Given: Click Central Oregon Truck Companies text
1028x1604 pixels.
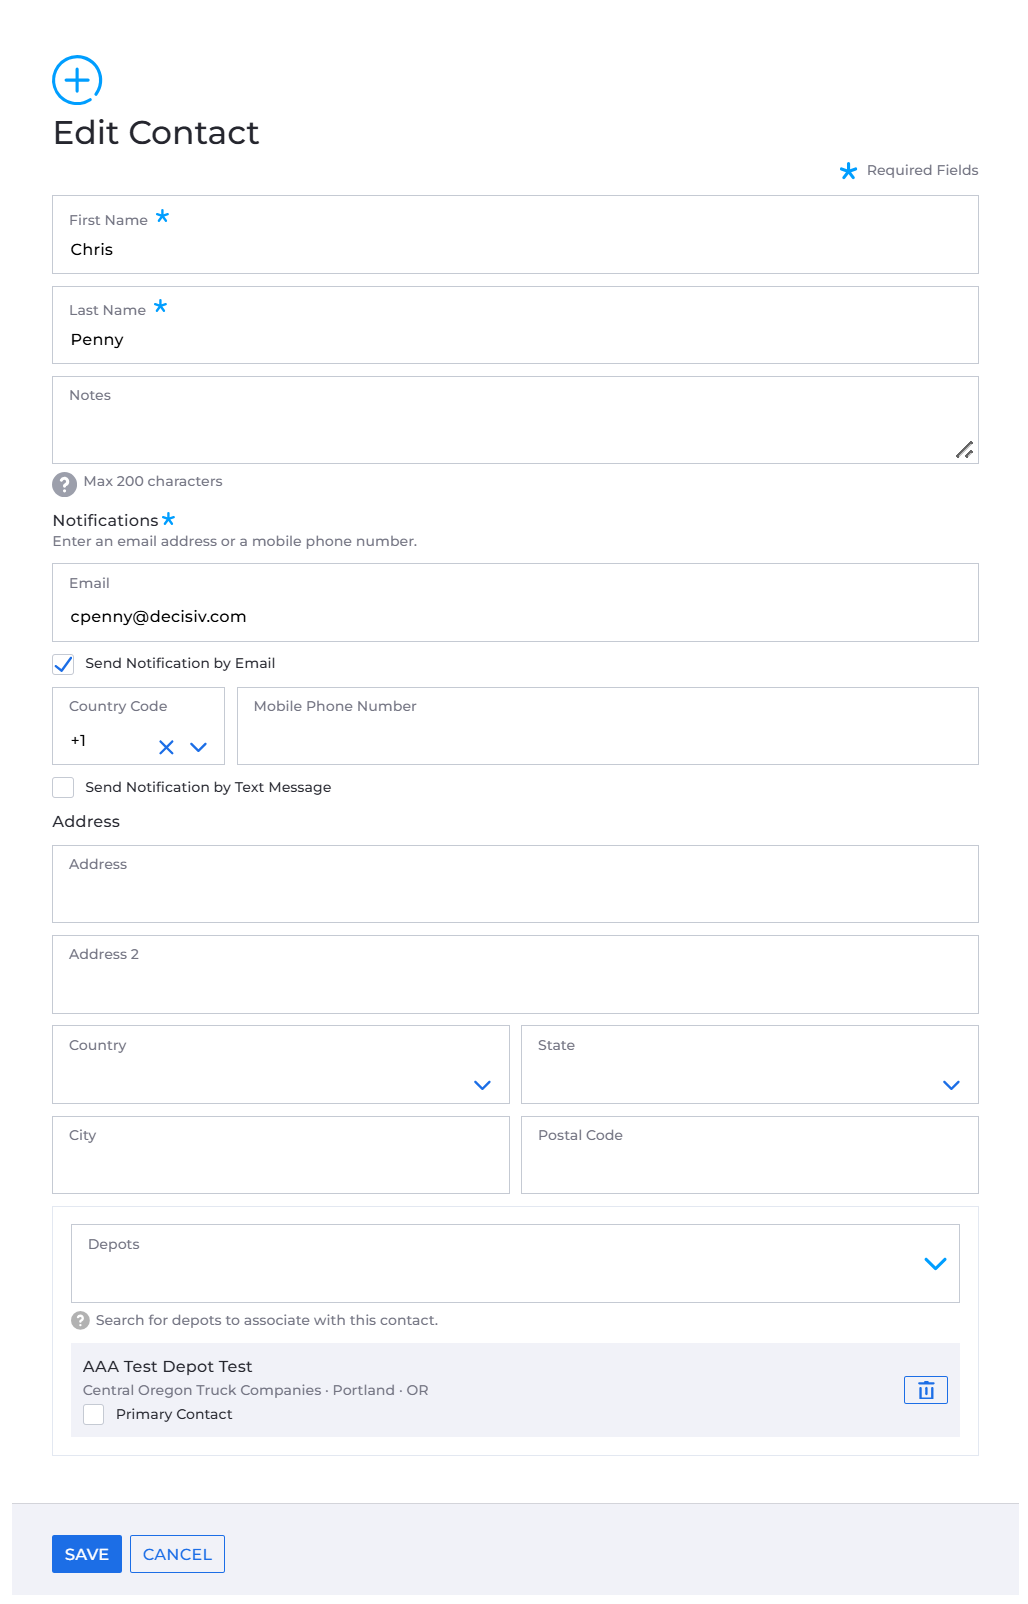Looking at the screenshot, I should coord(202,1390).
